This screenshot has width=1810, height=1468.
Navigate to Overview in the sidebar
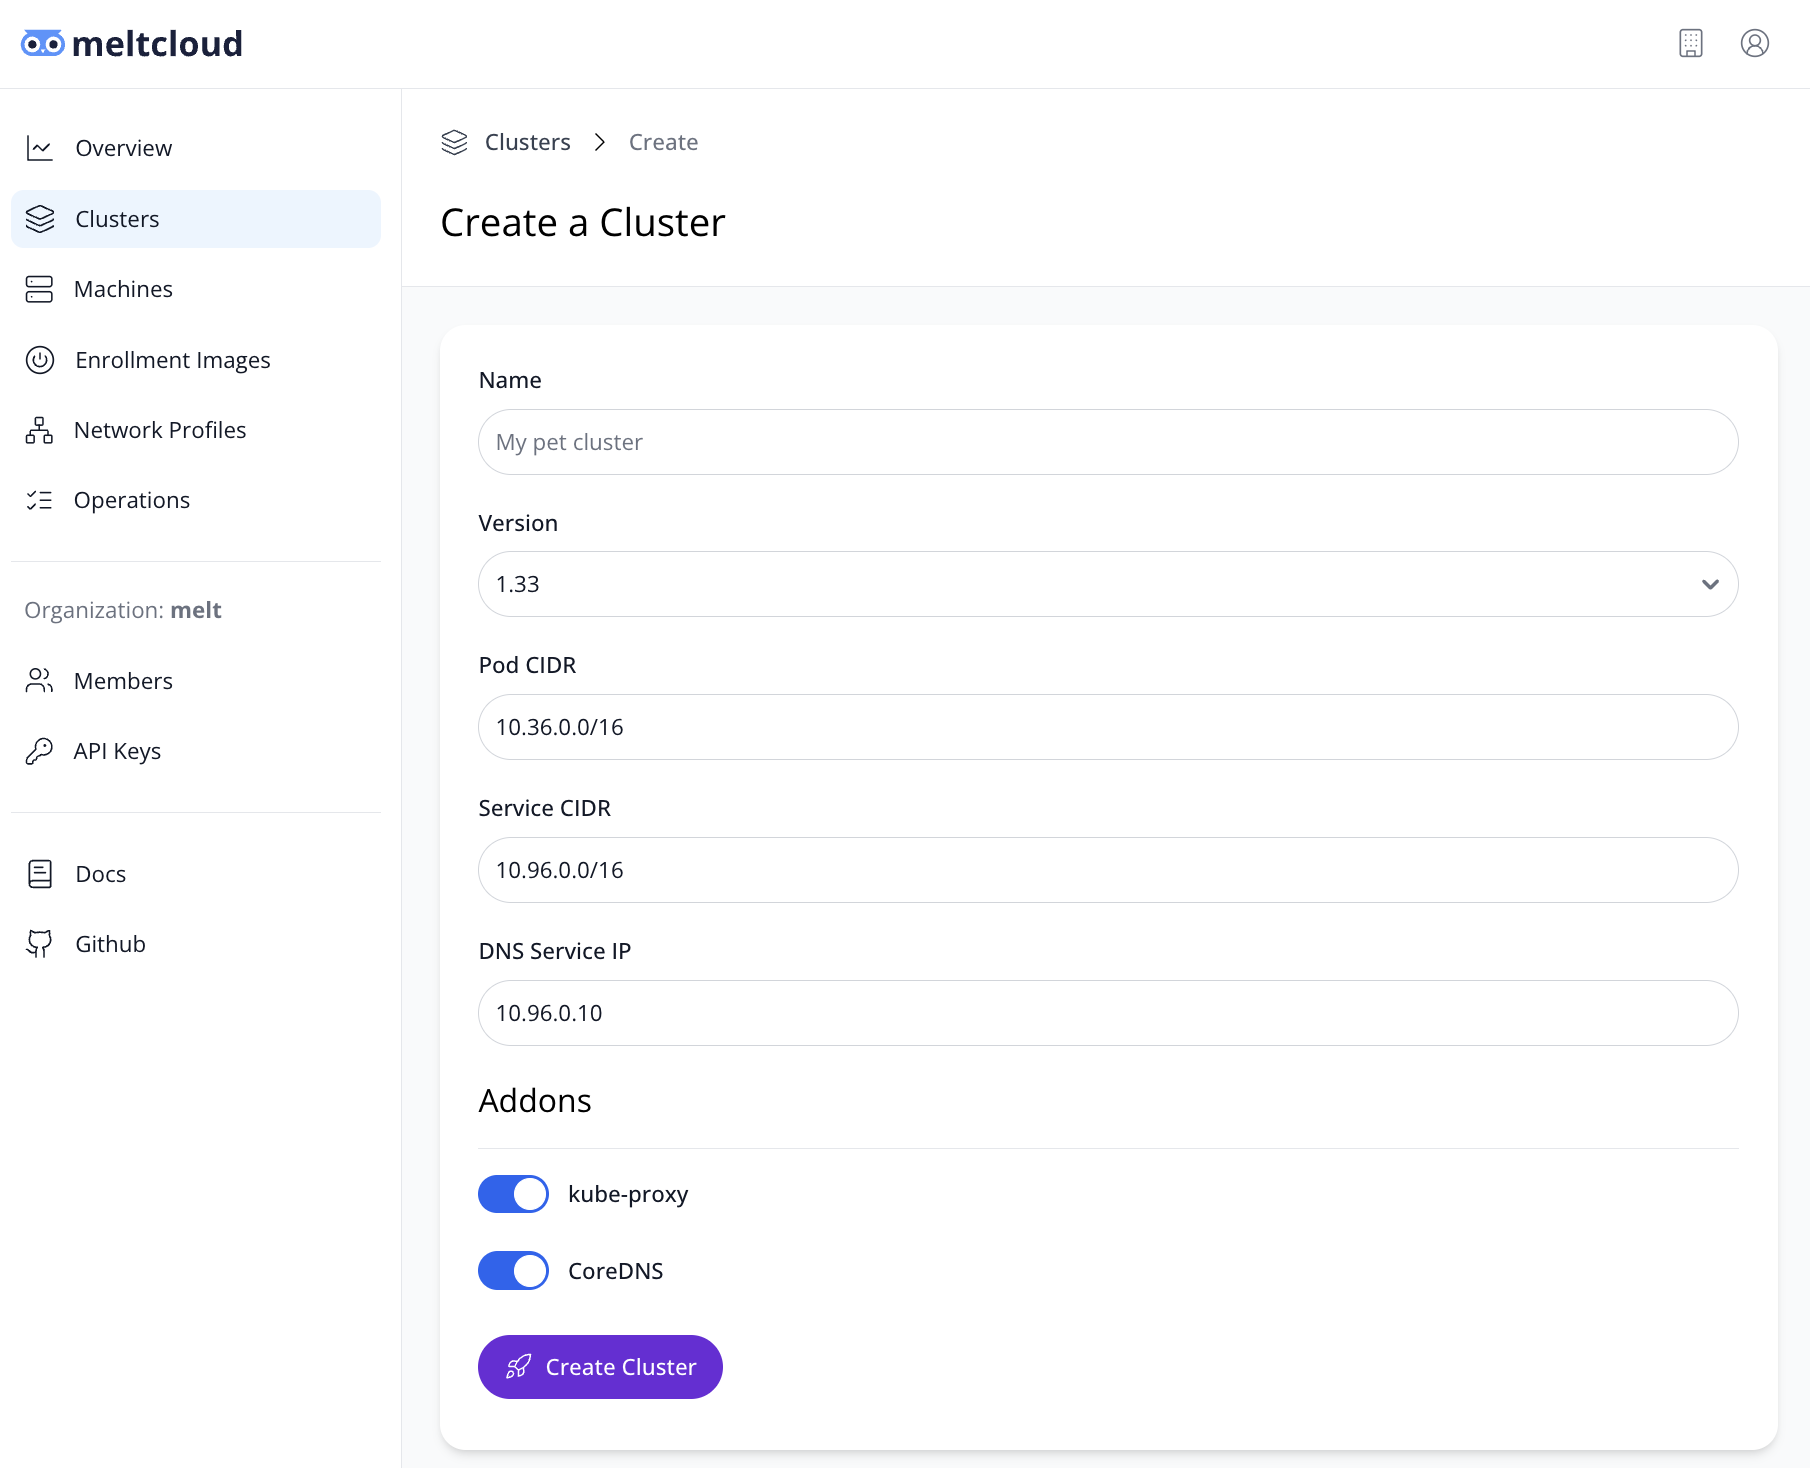point(123,147)
